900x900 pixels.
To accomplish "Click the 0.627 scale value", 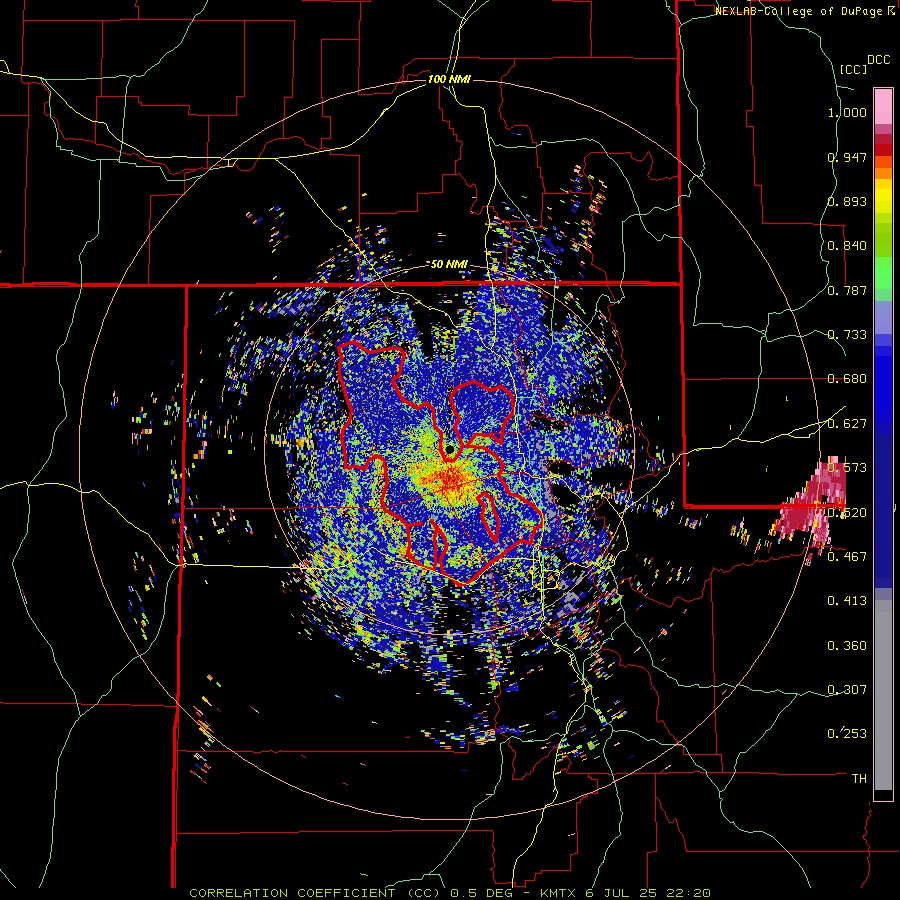I will pyautogui.click(x=847, y=424).
